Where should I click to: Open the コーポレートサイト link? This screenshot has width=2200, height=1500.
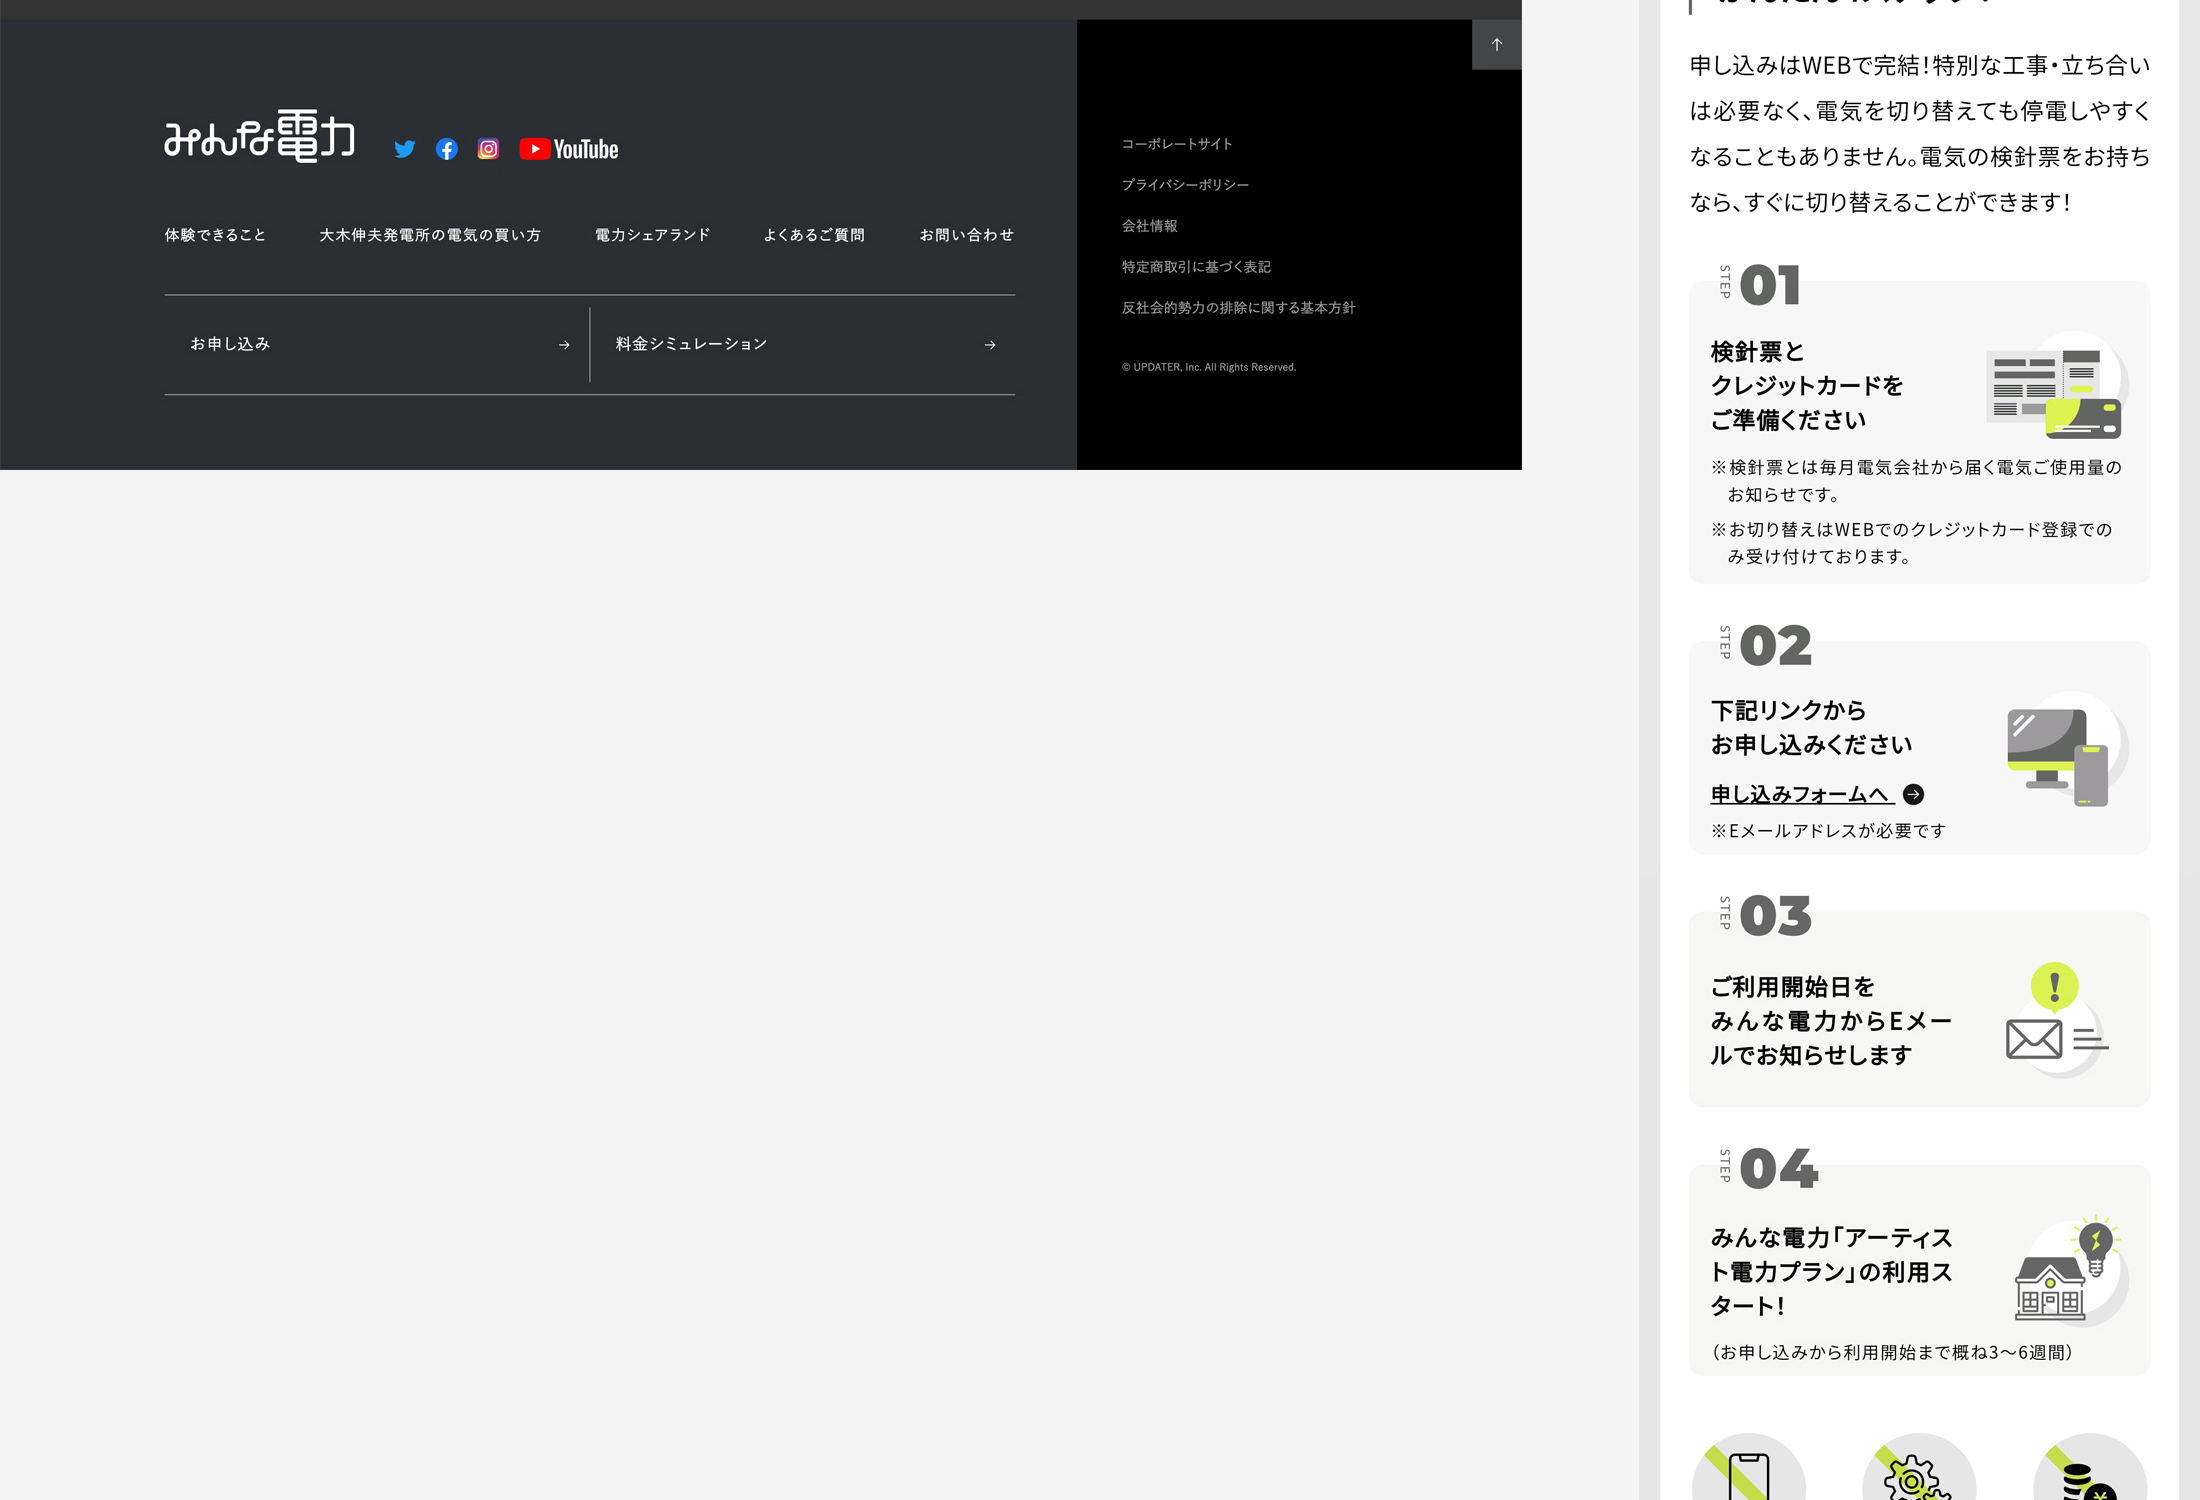1176,144
